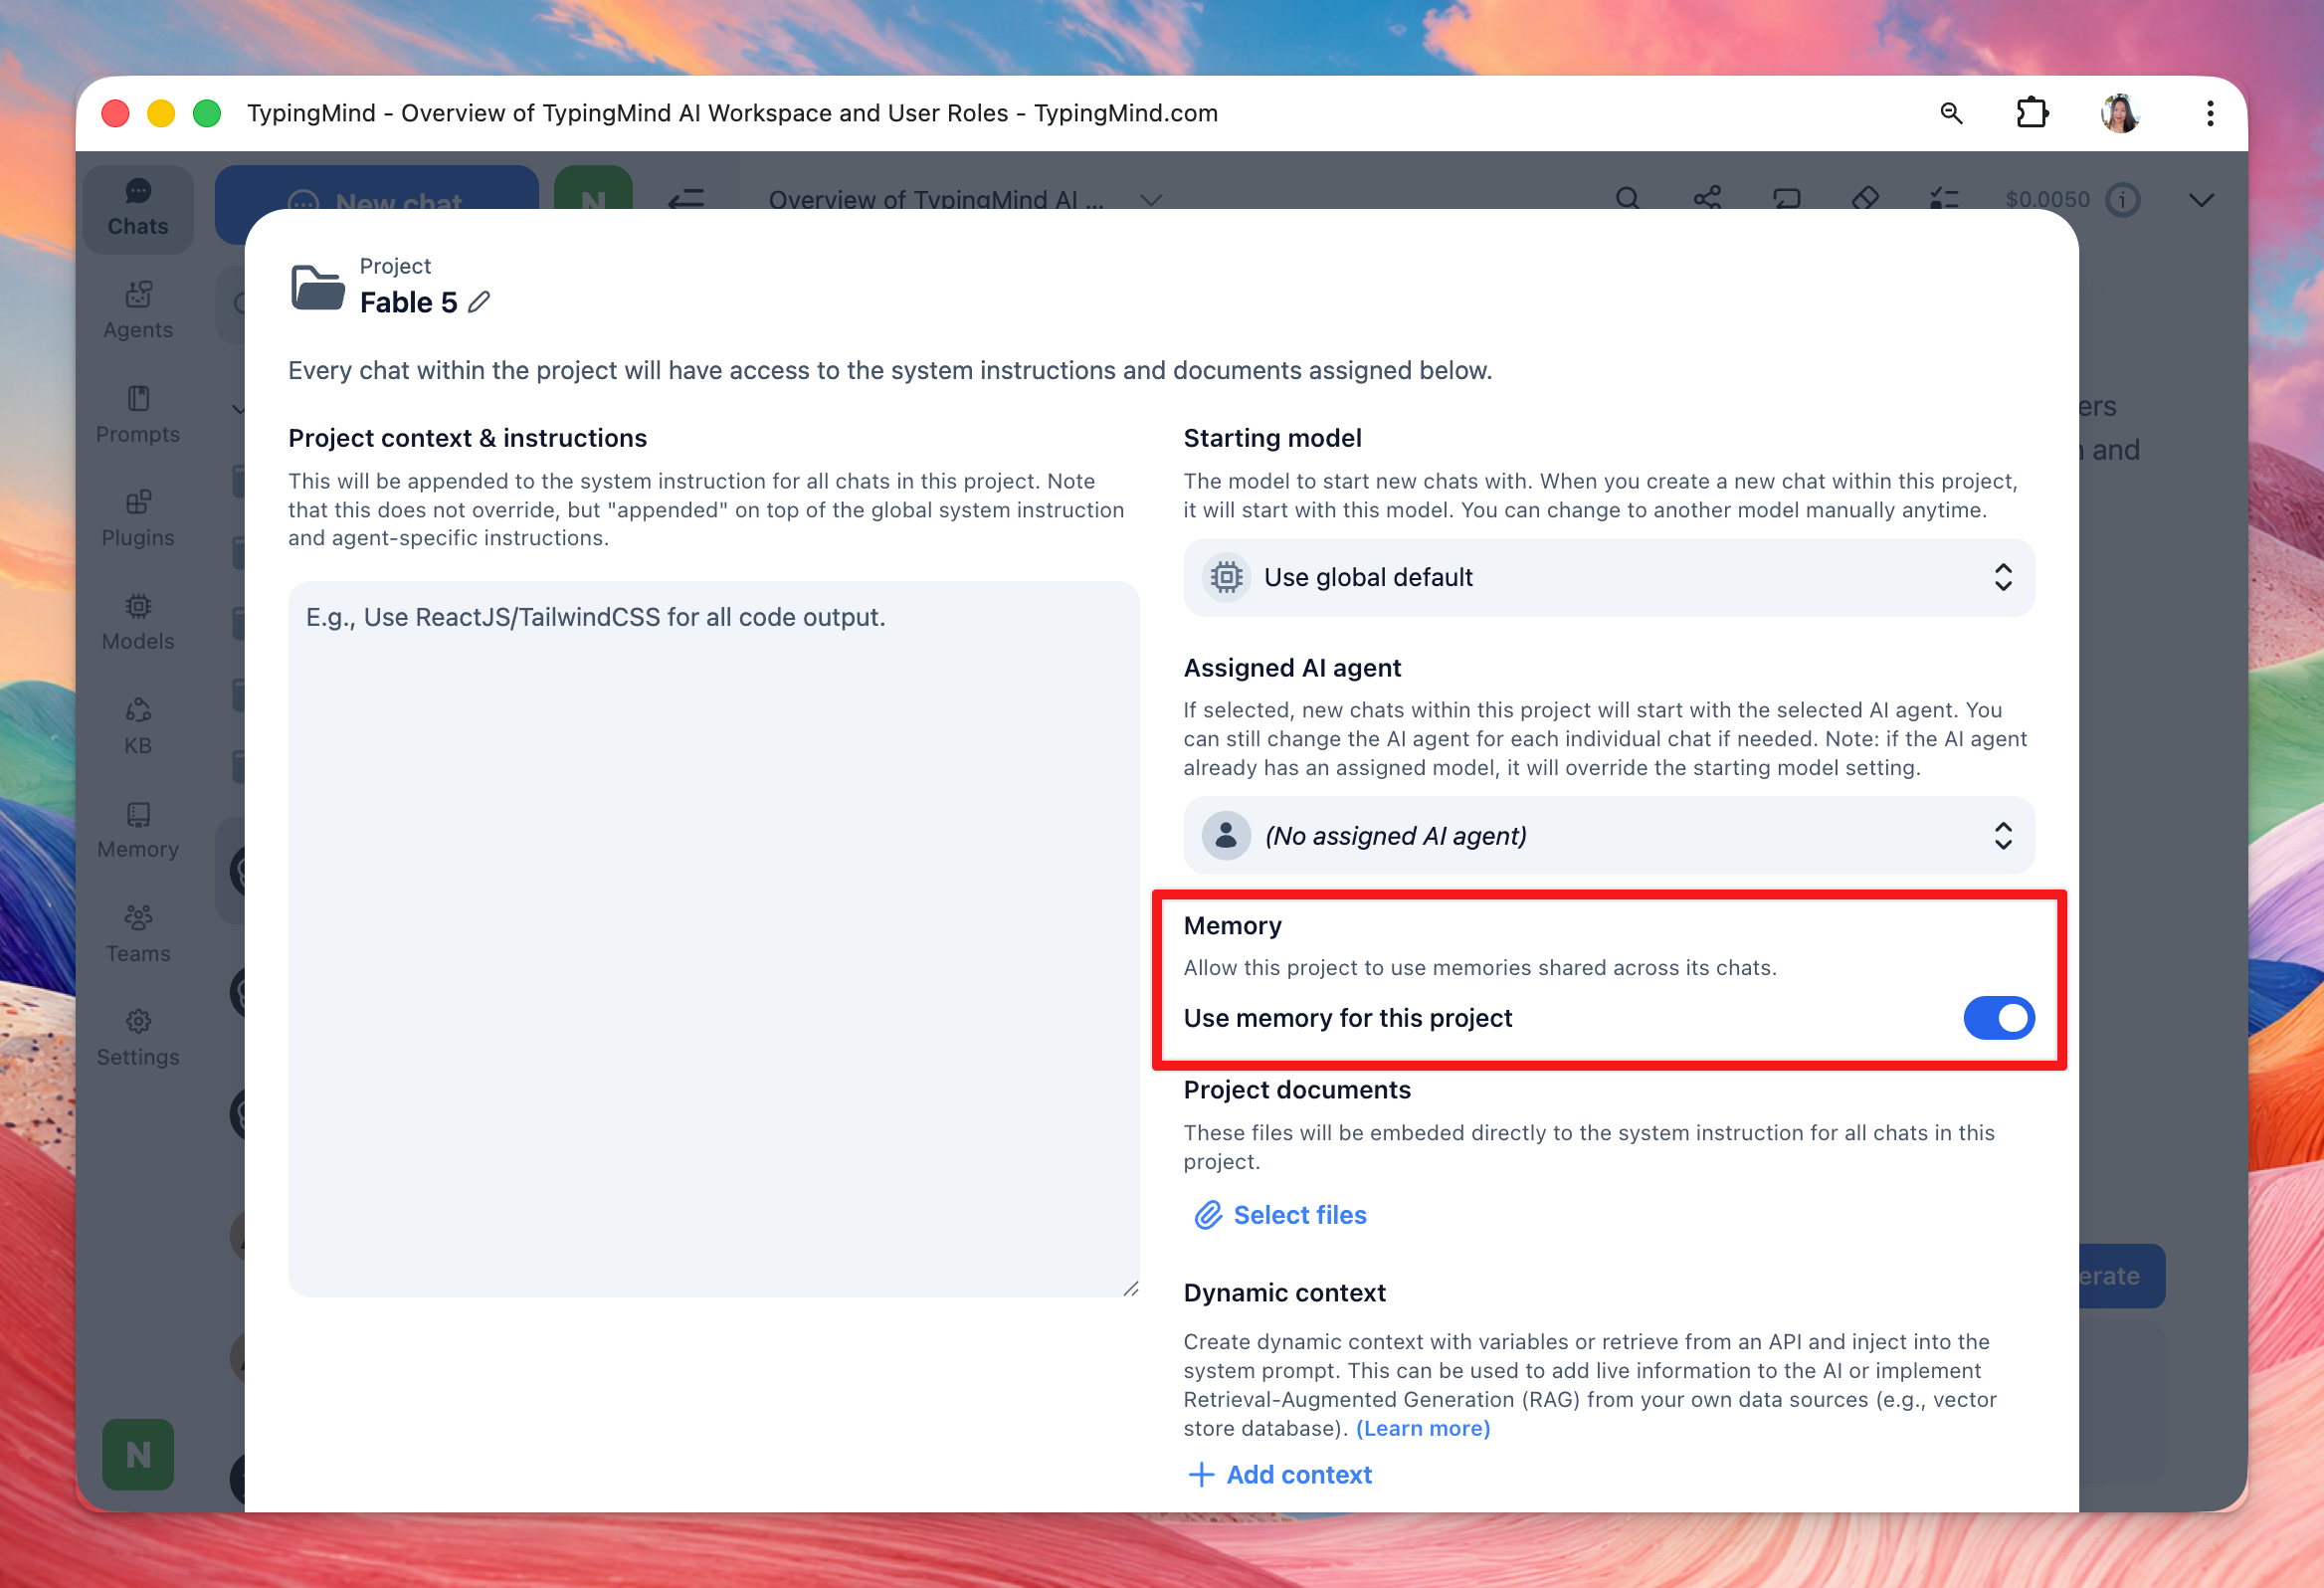Click into the project instructions text area
Viewport: 2324px width, 1588px height.
[713, 938]
